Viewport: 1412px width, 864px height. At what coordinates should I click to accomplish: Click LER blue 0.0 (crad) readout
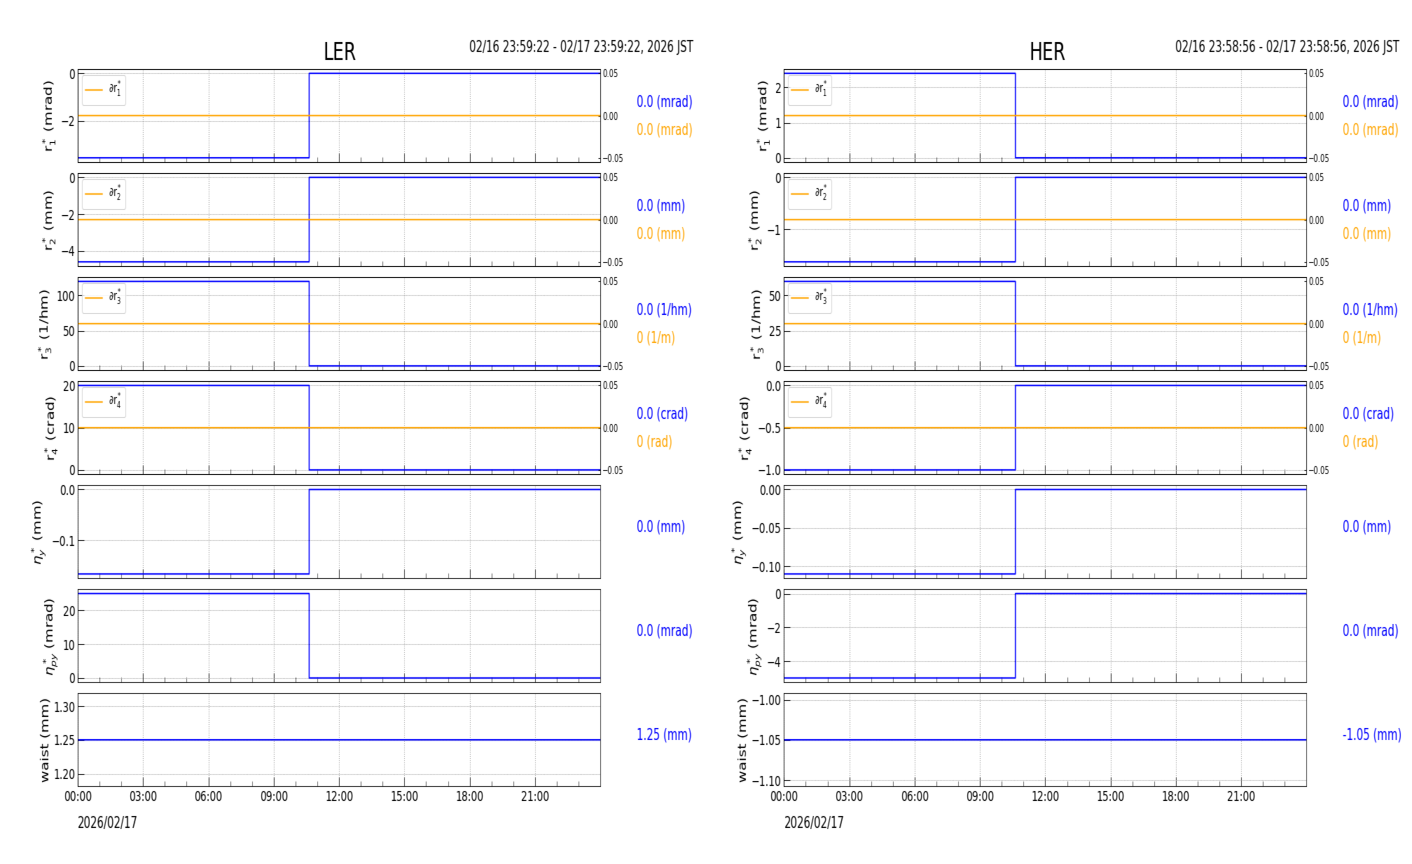[662, 414]
